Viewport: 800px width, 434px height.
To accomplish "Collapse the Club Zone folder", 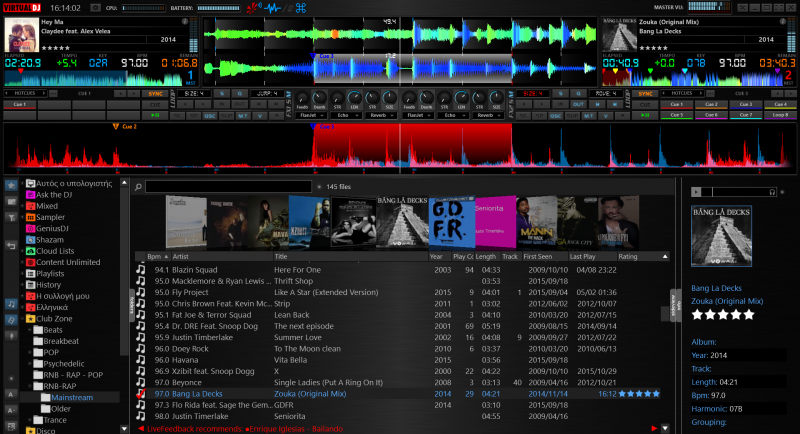I will pyautogui.click(x=22, y=319).
